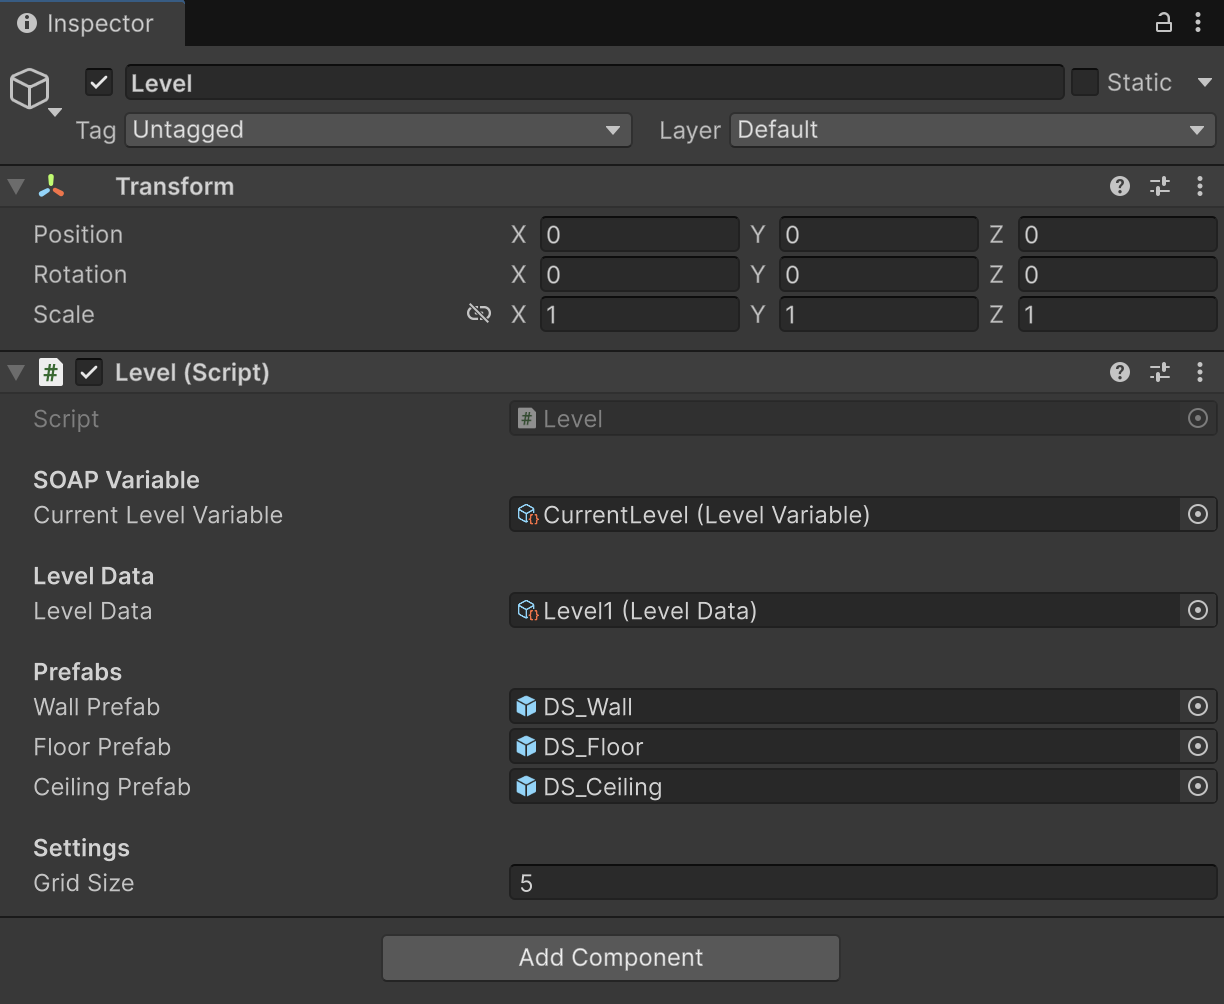Open object picker for Wall Prefab

pos(1197,707)
